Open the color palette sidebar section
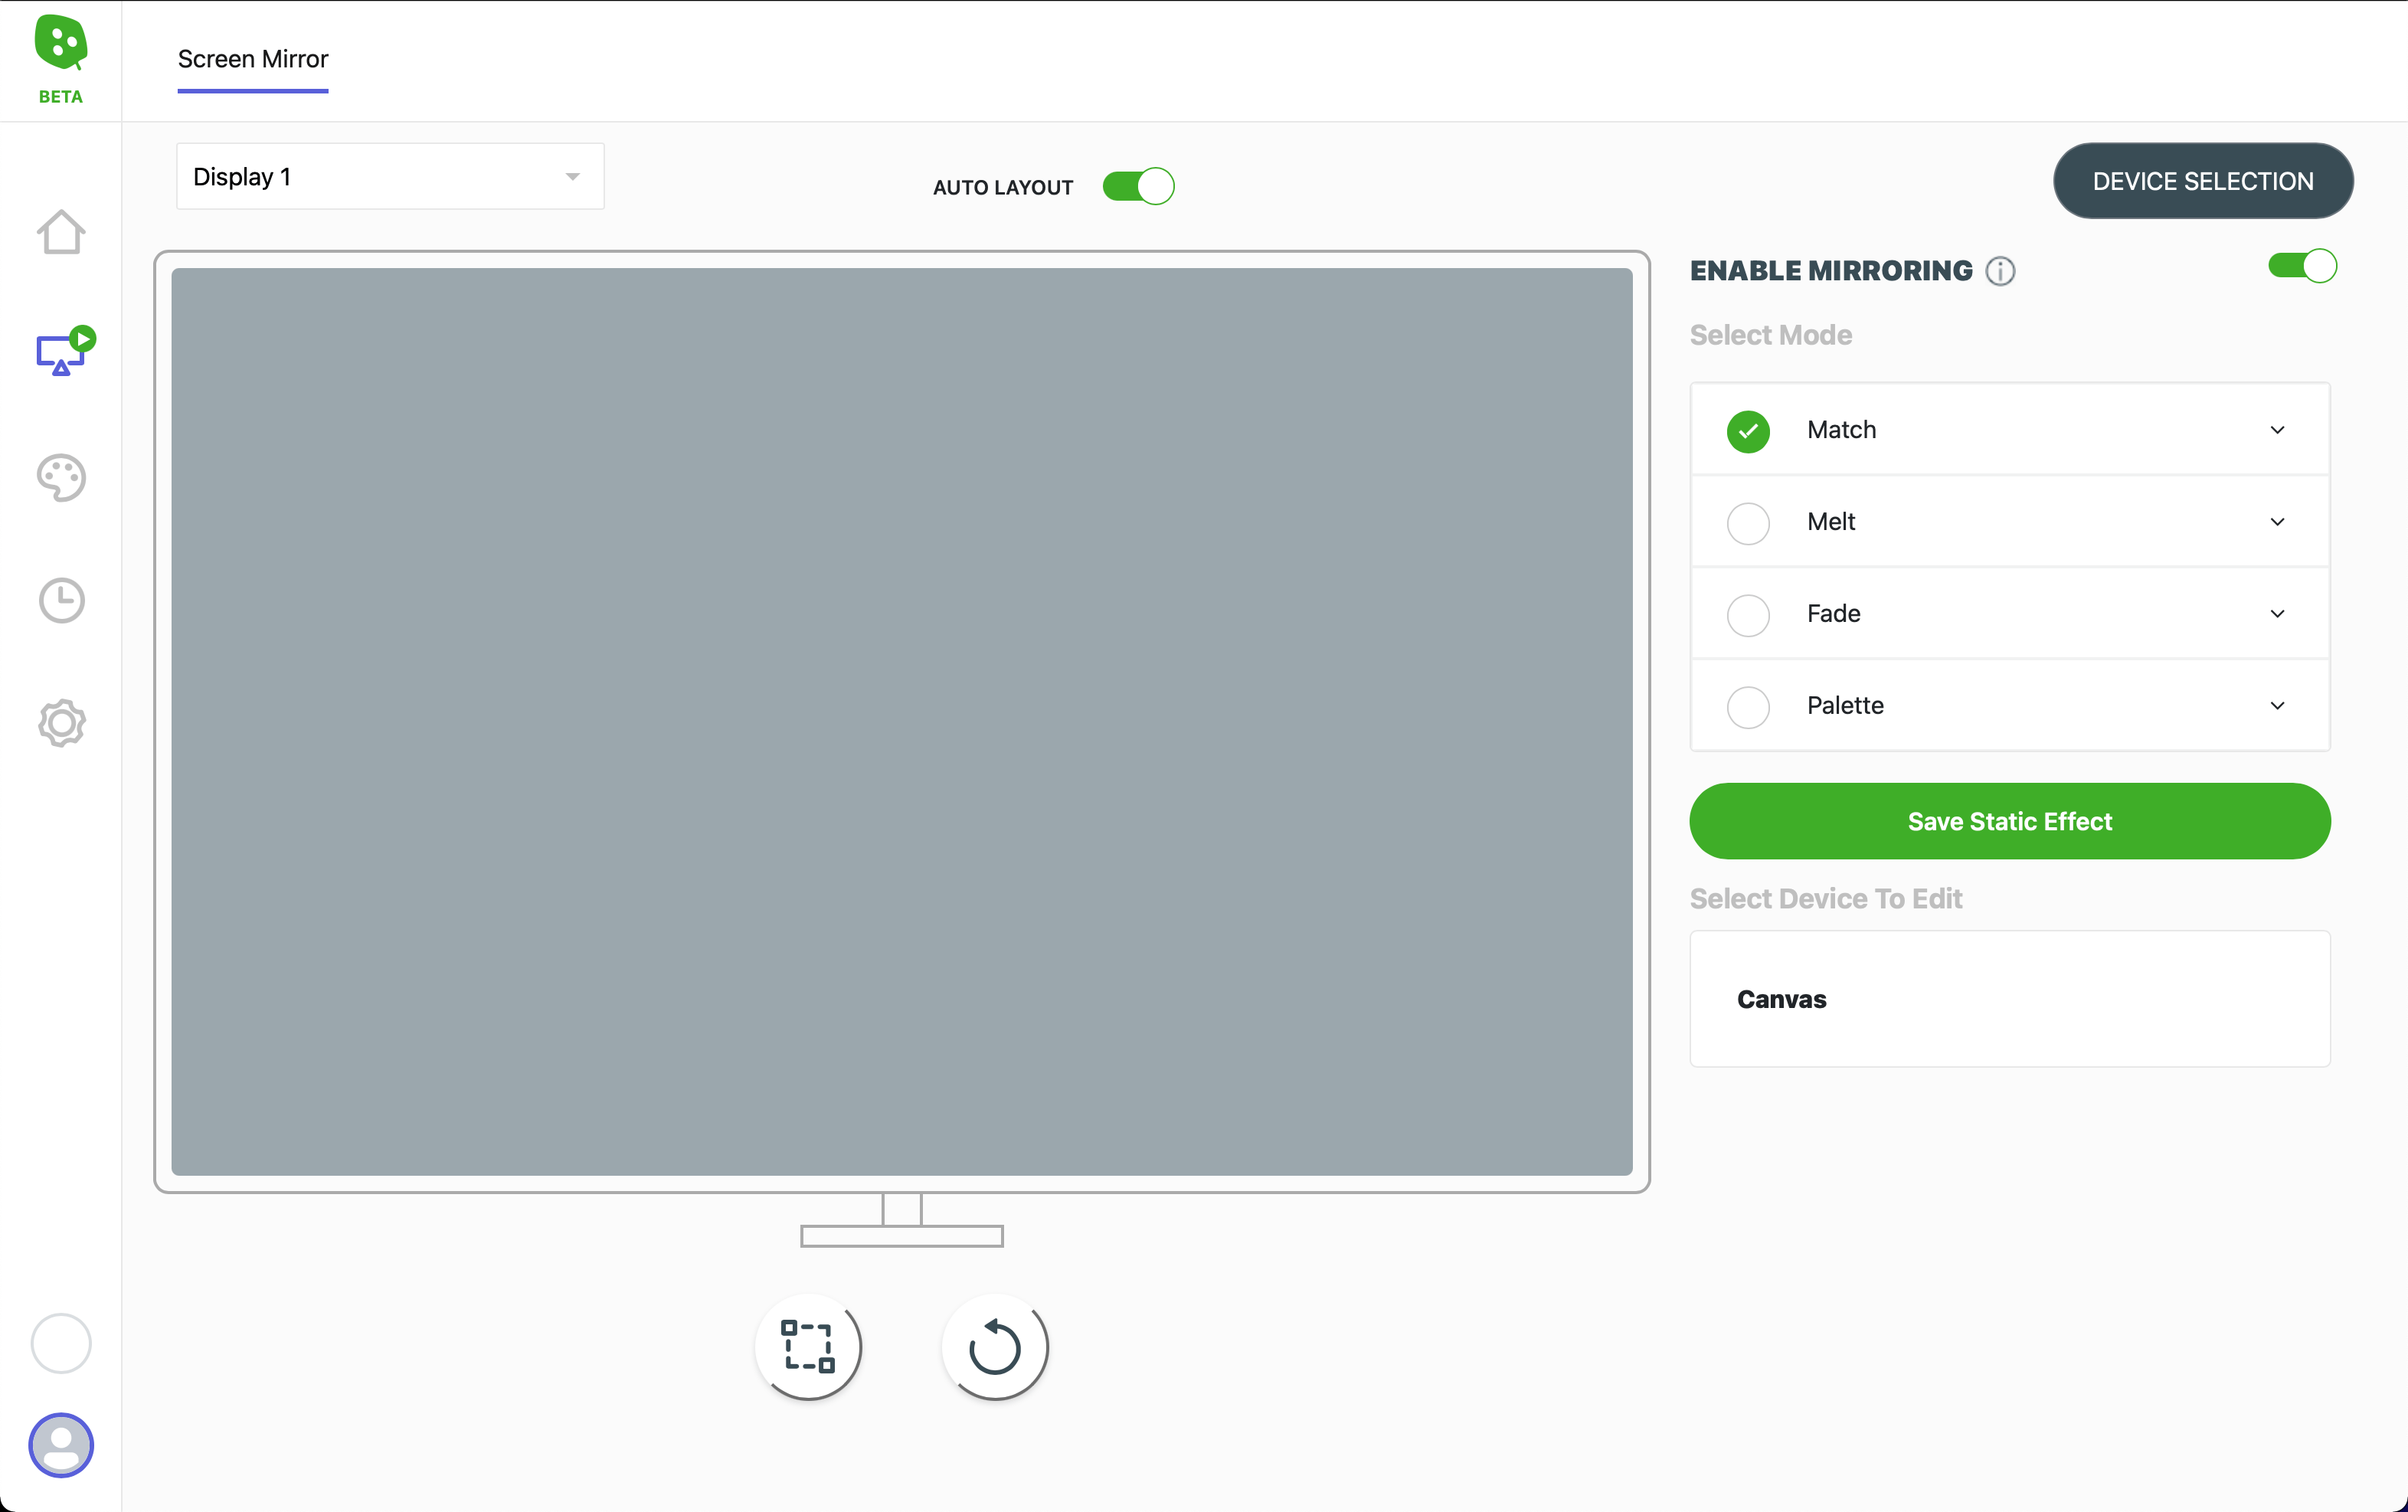The width and height of the screenshot is (2408, 1512). [61, 478]
